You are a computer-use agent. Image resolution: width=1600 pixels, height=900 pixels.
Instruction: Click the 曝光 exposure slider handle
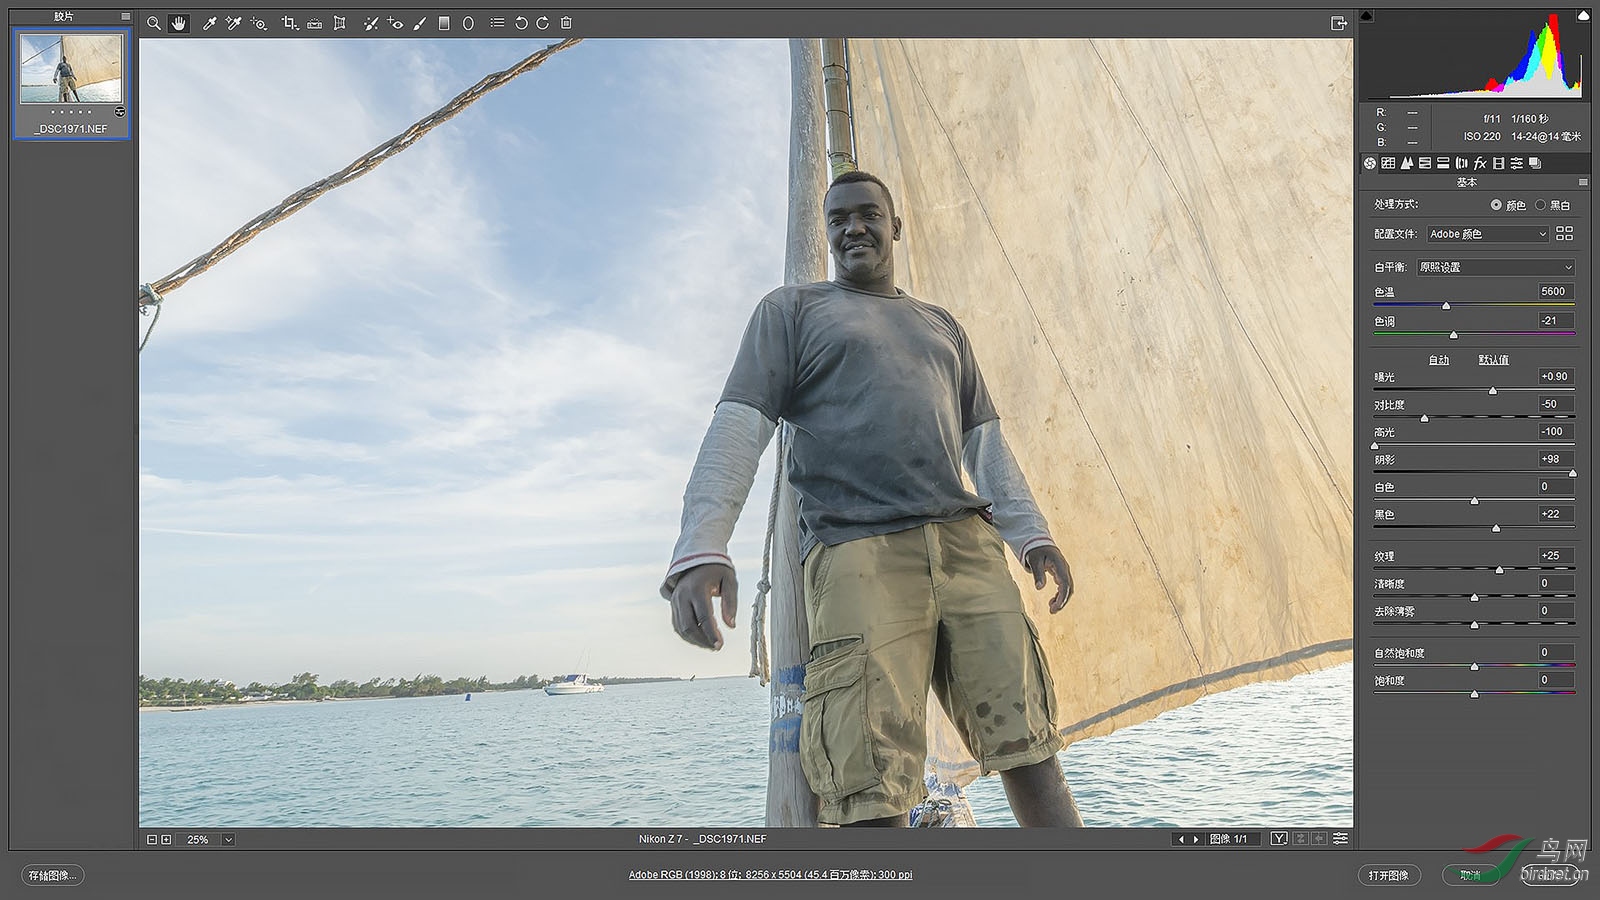[1492, 391]
